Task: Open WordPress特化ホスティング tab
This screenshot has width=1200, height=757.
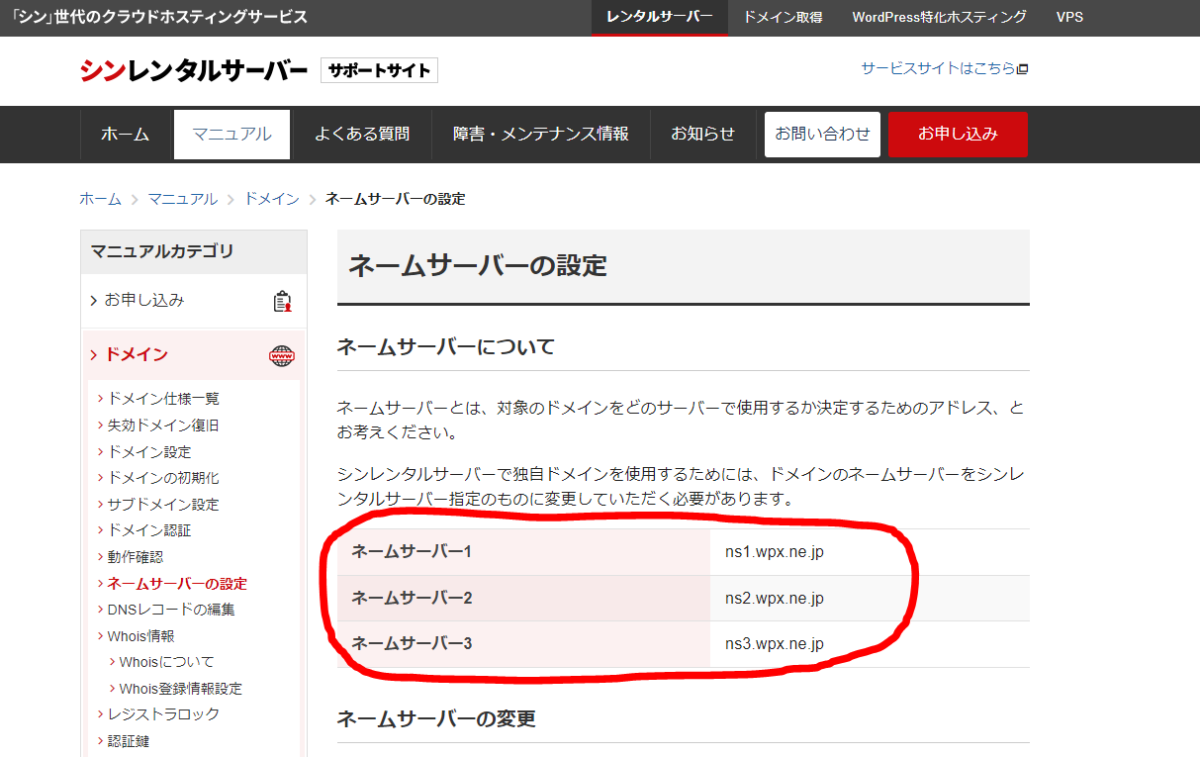Action: pos(939,17)
